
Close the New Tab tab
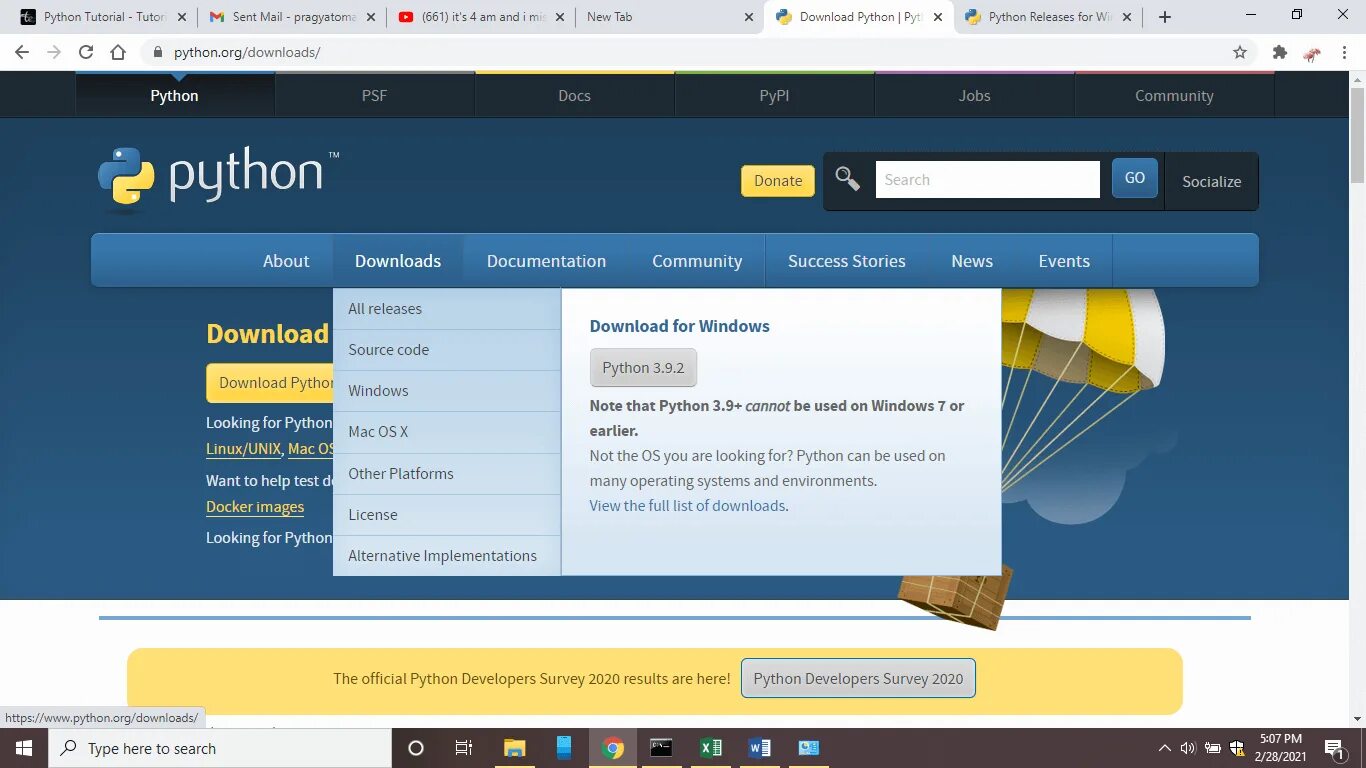(x=750, y=17)
